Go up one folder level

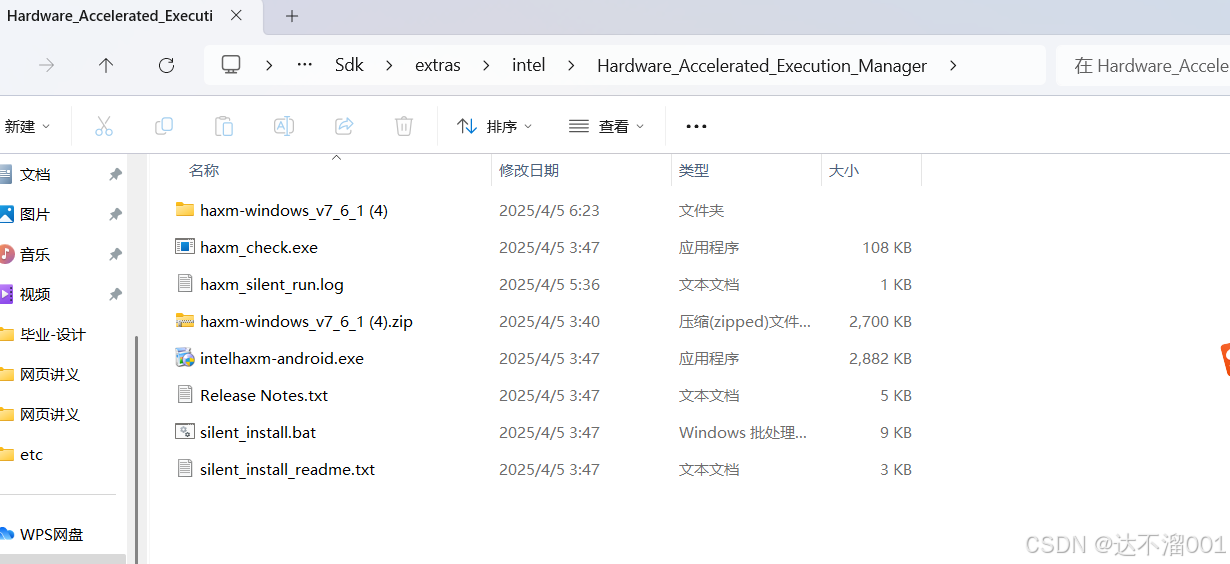click(x=106, y=65)
